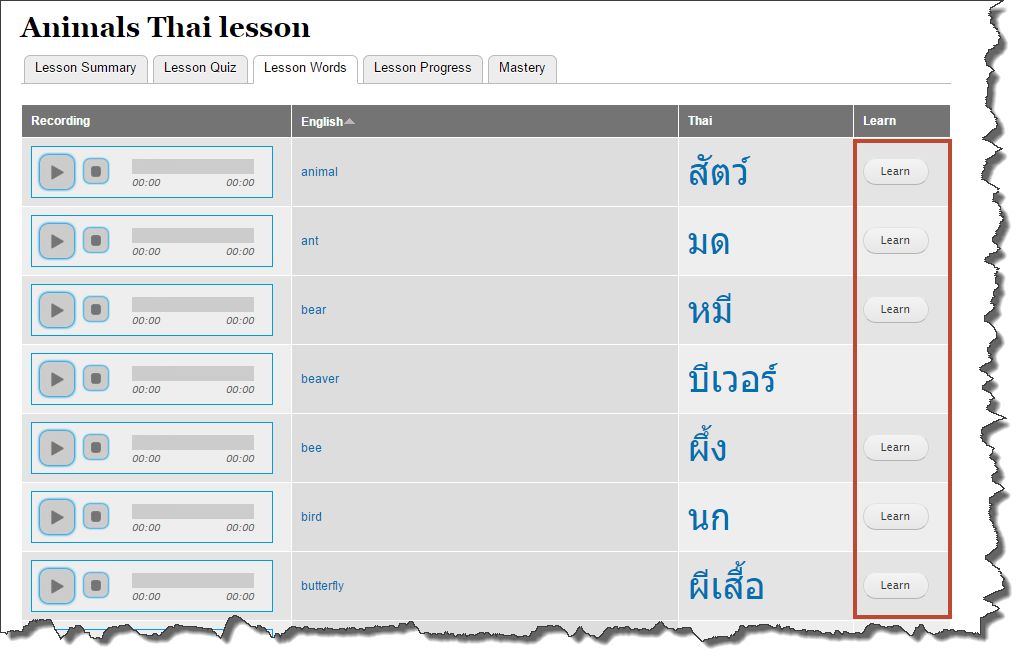Click the Thai column header
Image resolution: width=1027 pixels, height=664 pixels.
(x=766, y=121)
